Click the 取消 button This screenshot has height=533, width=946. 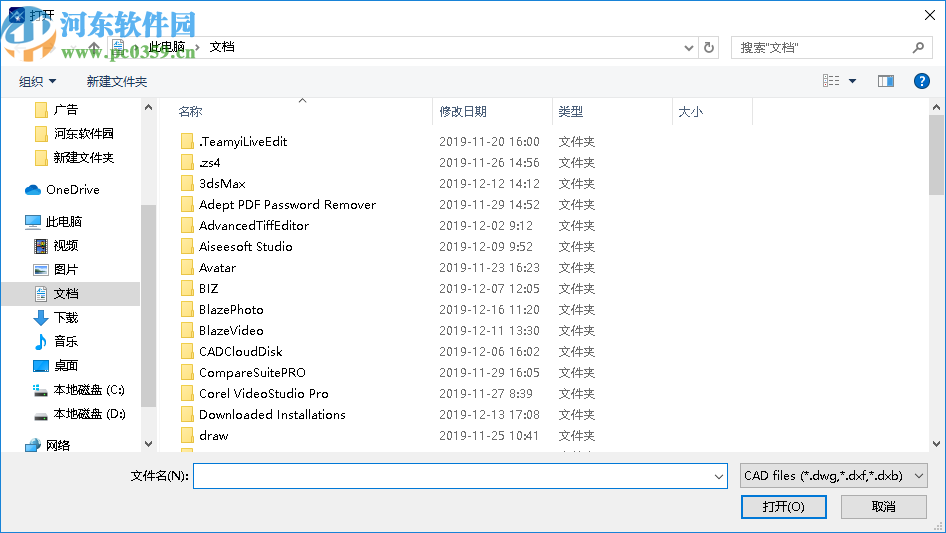(883, 506)
